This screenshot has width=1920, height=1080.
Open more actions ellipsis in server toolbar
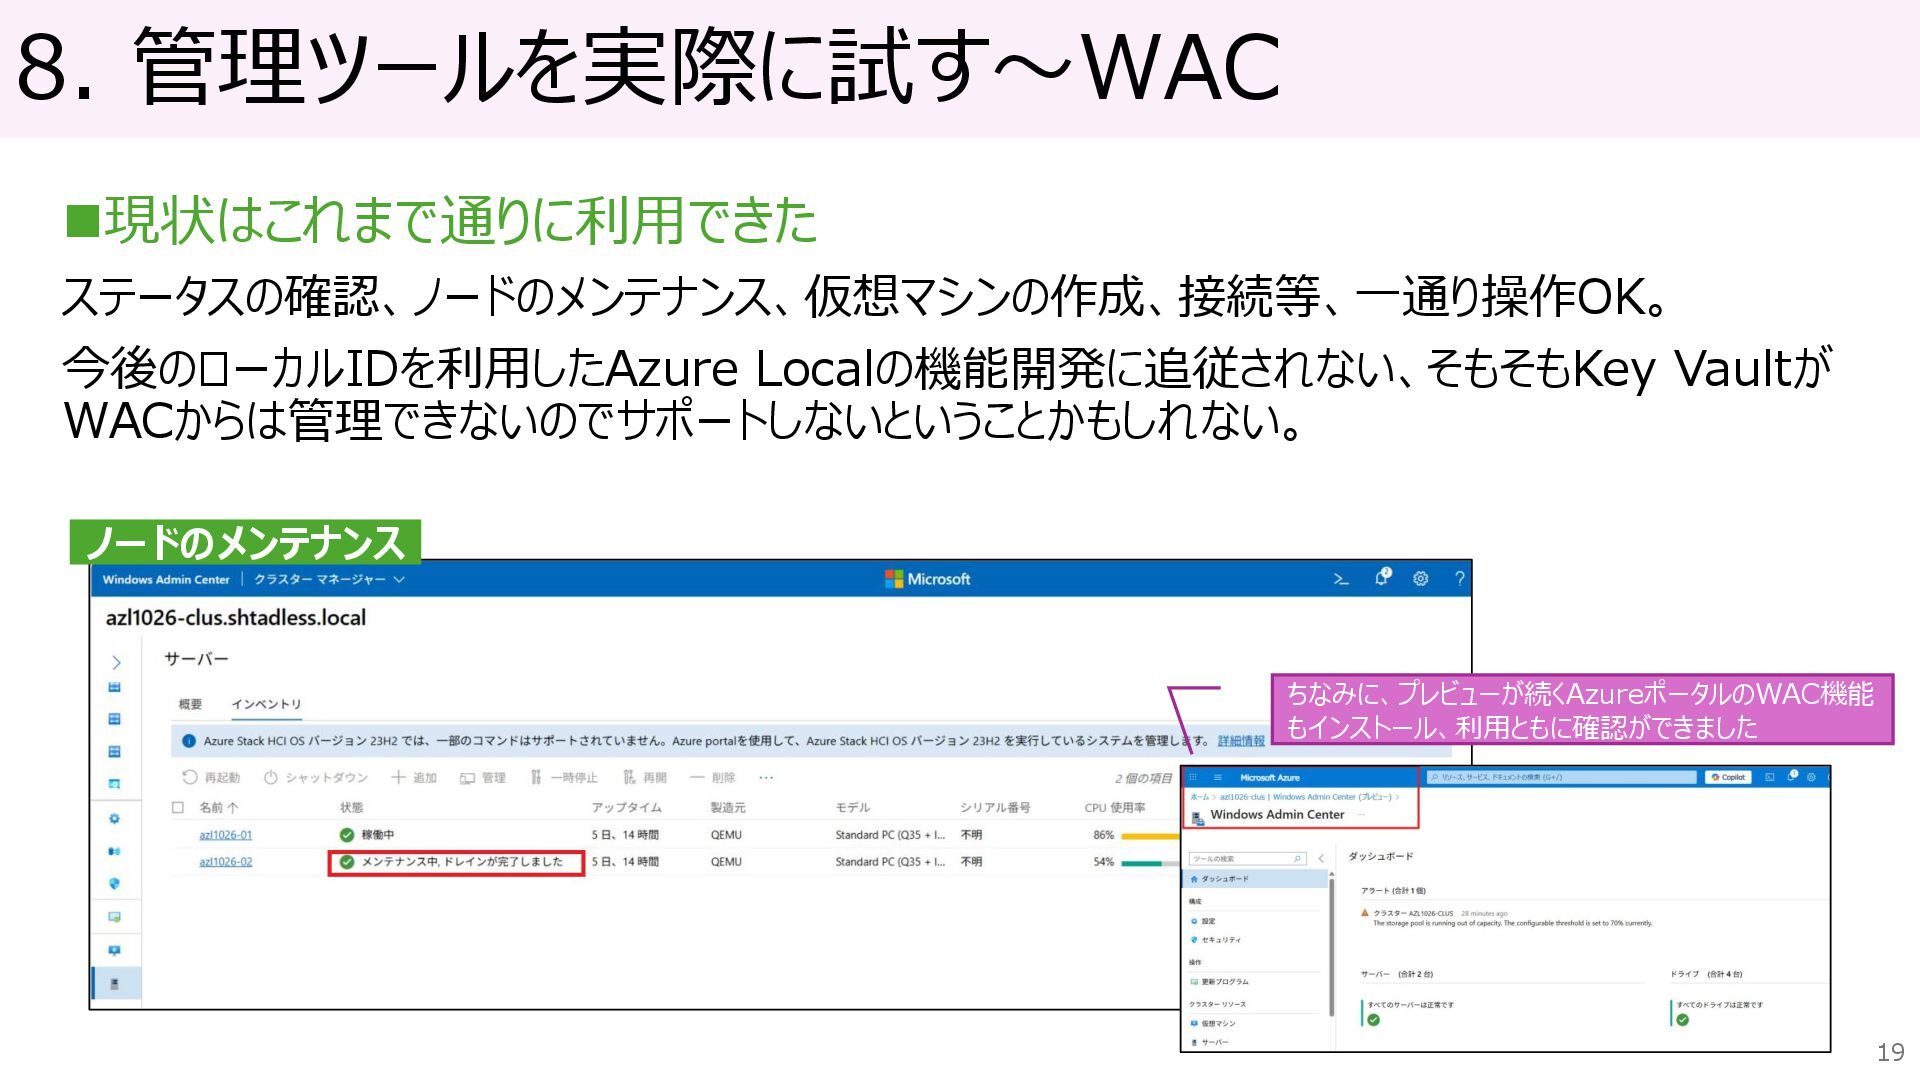click(x=766, y=778)
